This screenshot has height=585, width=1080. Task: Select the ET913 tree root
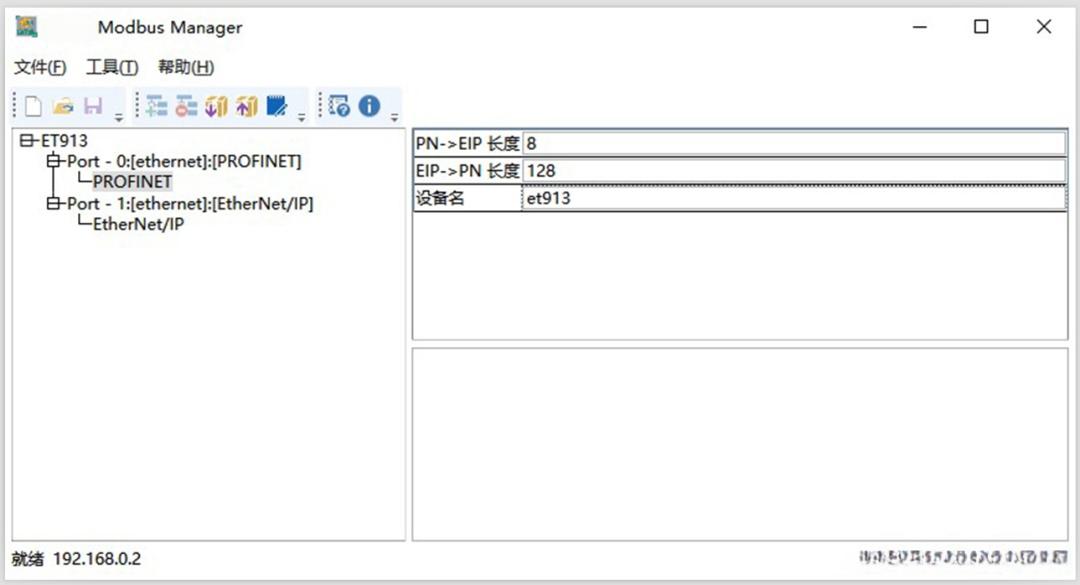(x=64, y=141)
